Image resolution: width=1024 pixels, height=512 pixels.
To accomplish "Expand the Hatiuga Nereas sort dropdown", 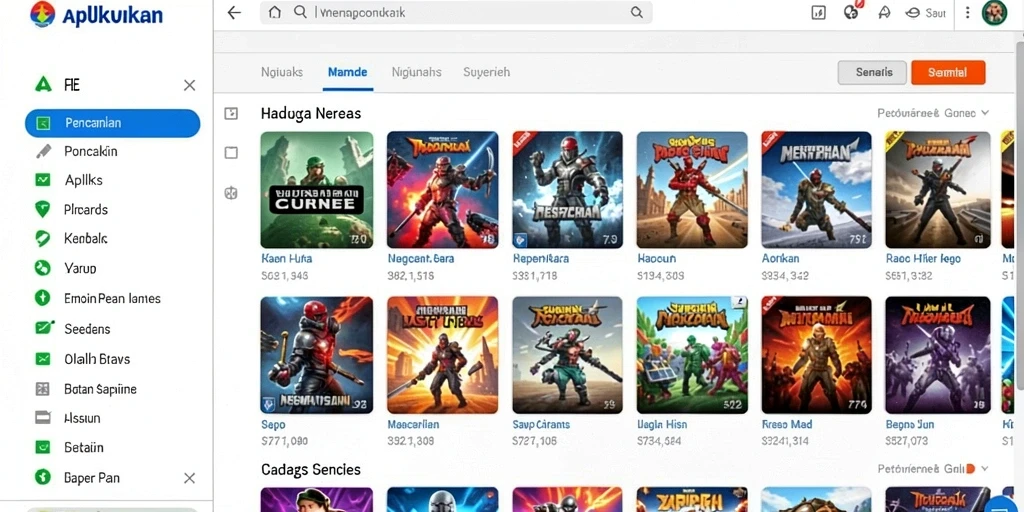I will tap(933, 113).
